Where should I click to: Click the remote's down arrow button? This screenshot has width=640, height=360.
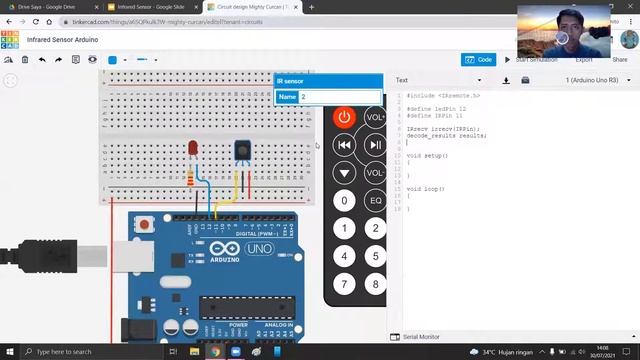coord(344,173)
